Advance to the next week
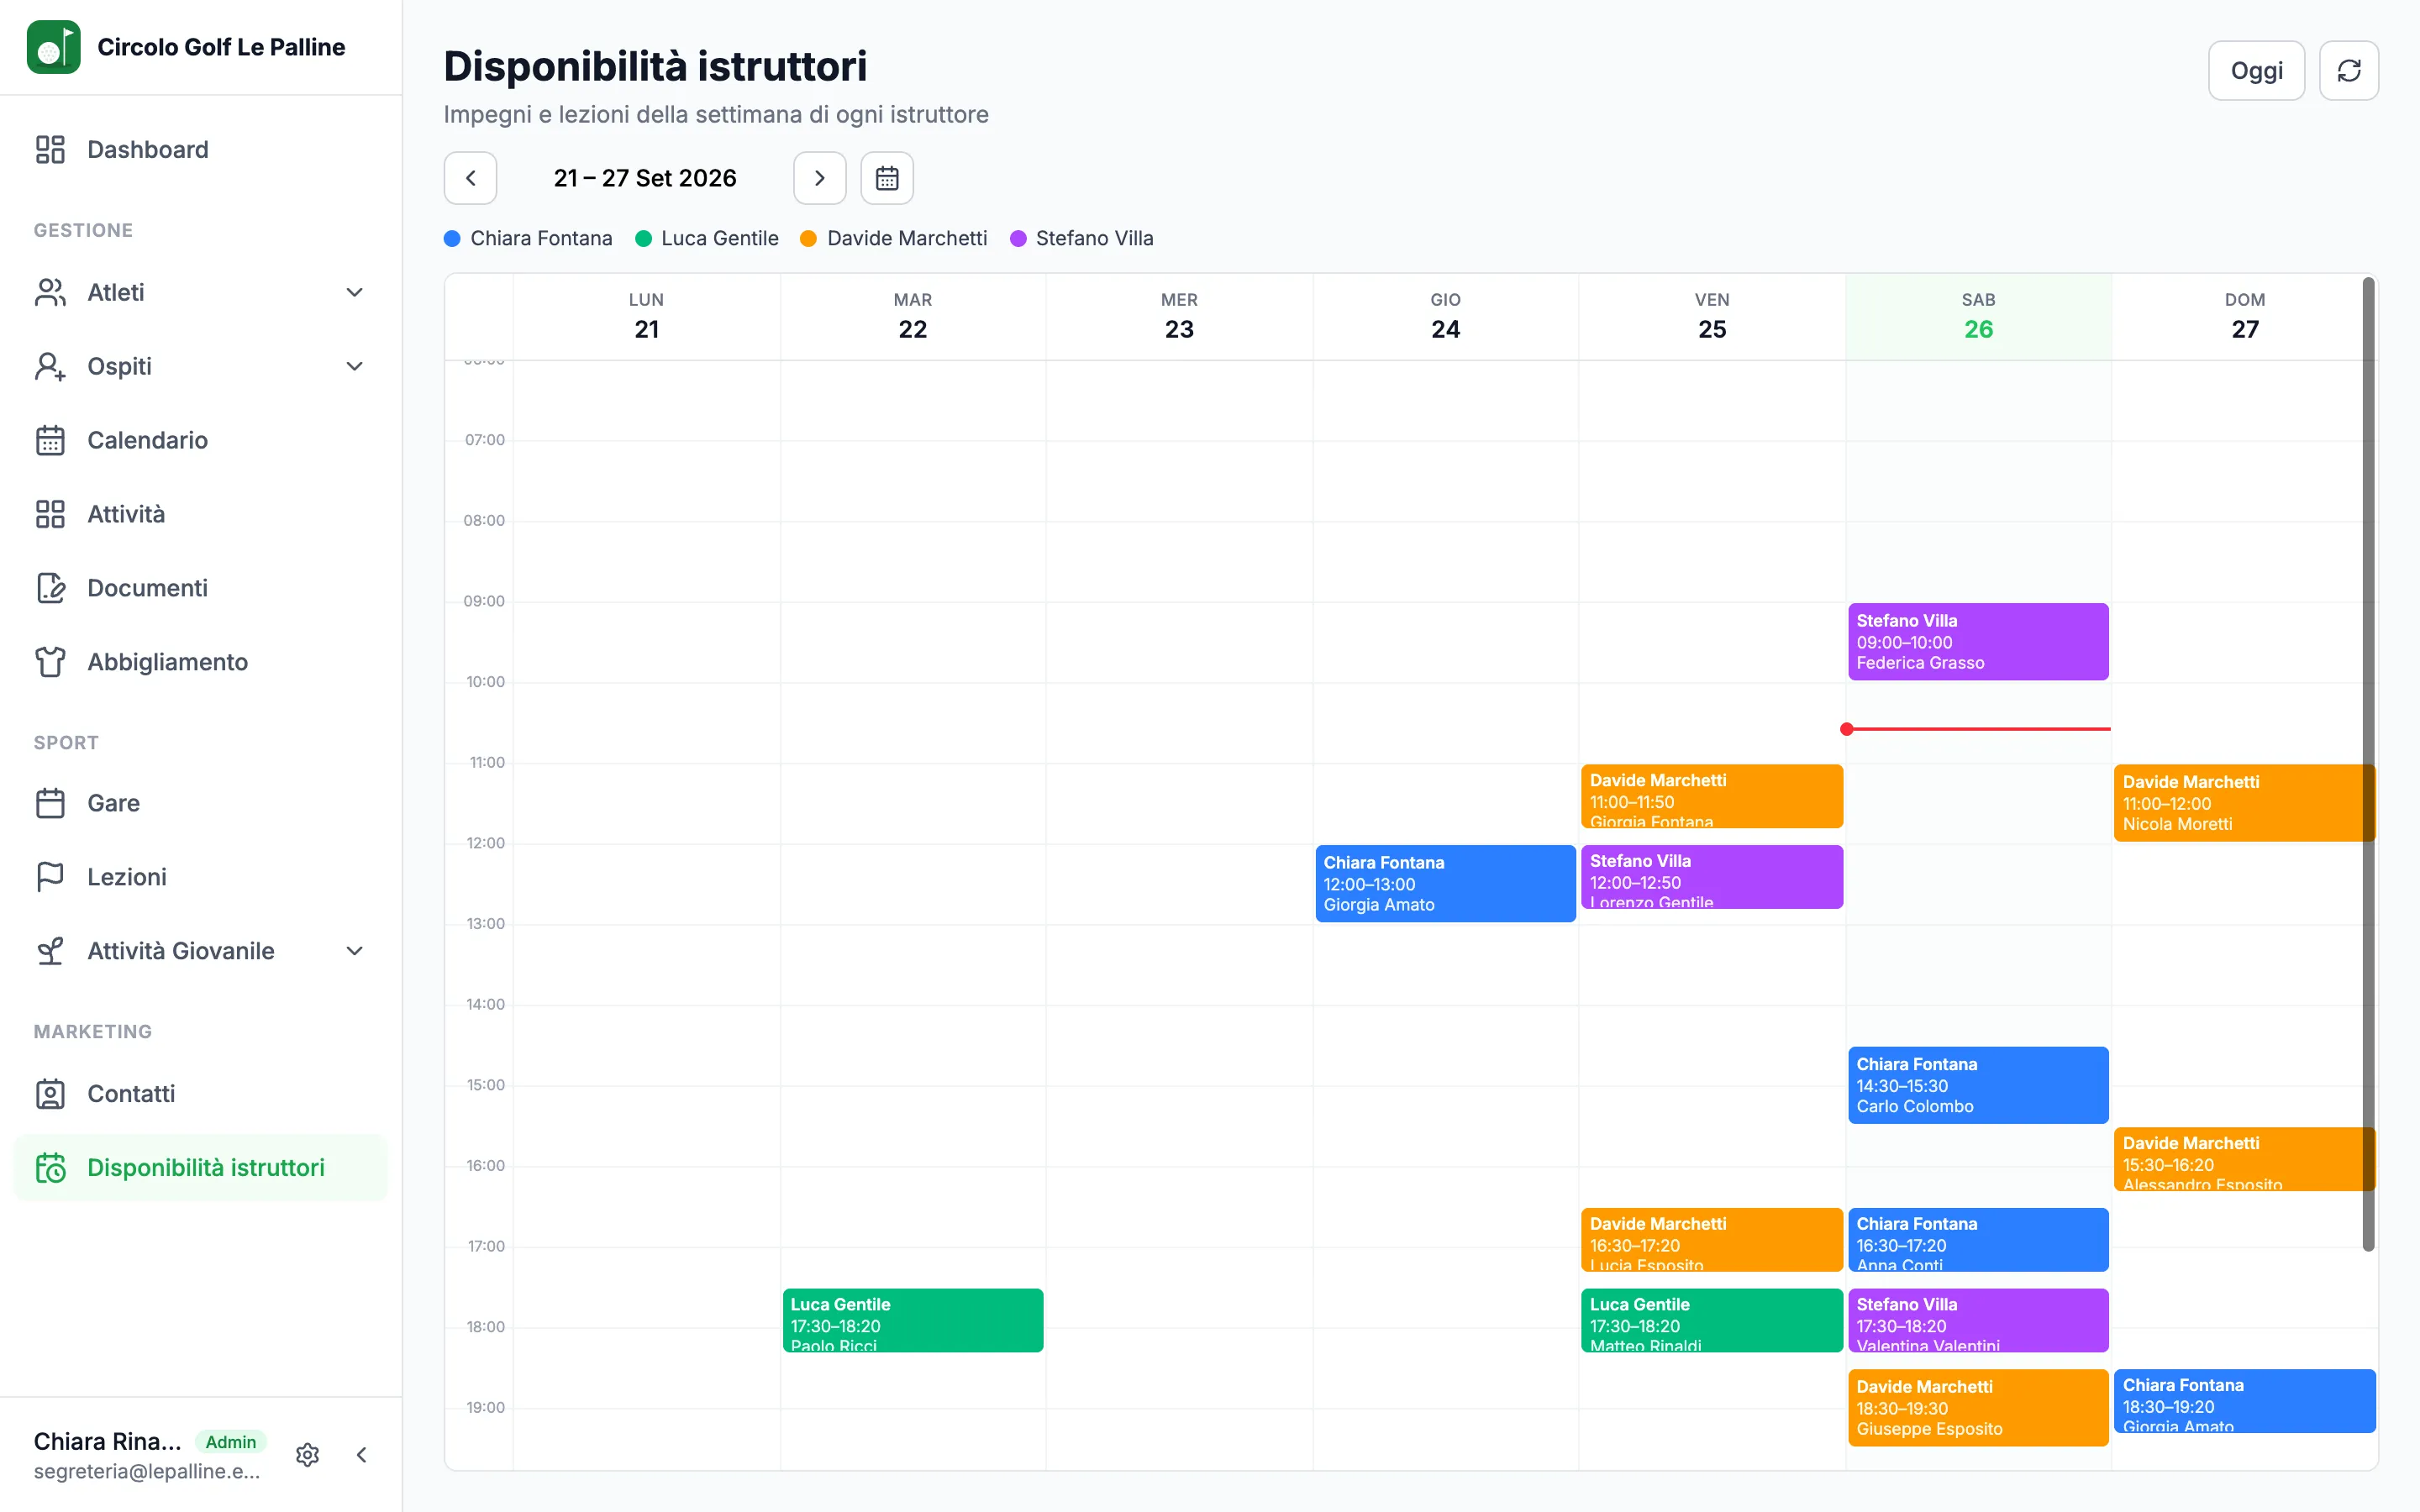The image size is (2420, 1512). click(x=820, y=178)
